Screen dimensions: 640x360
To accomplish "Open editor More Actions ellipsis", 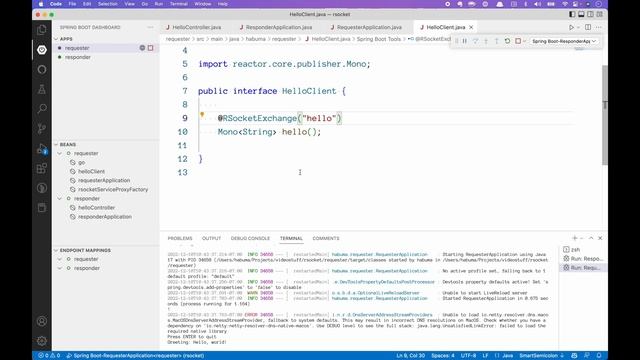I will coord(598,27).
